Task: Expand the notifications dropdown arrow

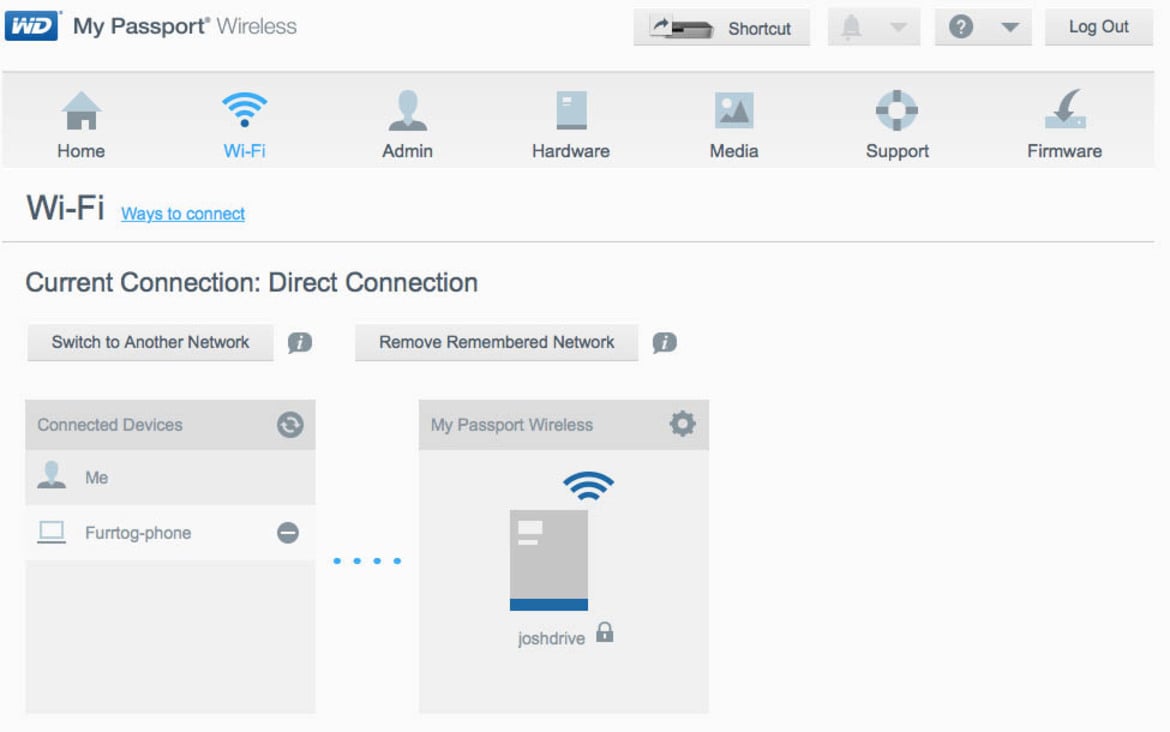Action: [898, 28]
